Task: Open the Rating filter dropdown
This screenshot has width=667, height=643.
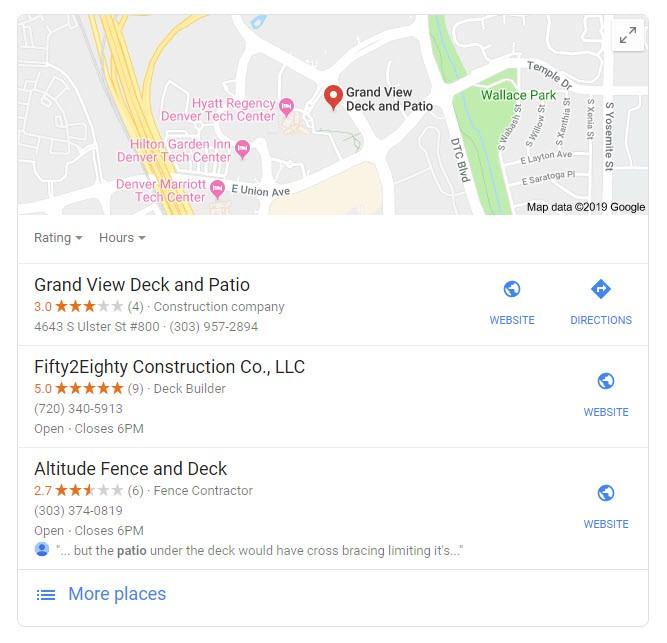Action: [x=58, y=238]
